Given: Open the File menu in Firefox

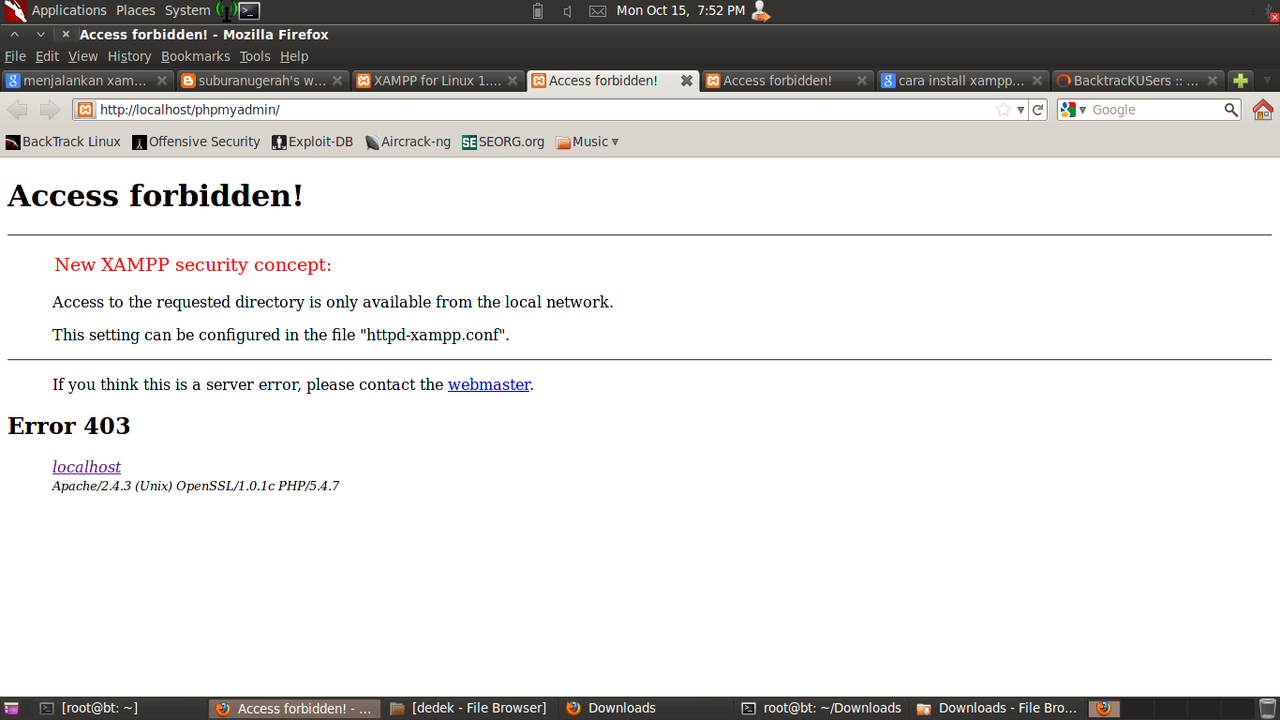Looking at the screenshot, I should (15, 57).
